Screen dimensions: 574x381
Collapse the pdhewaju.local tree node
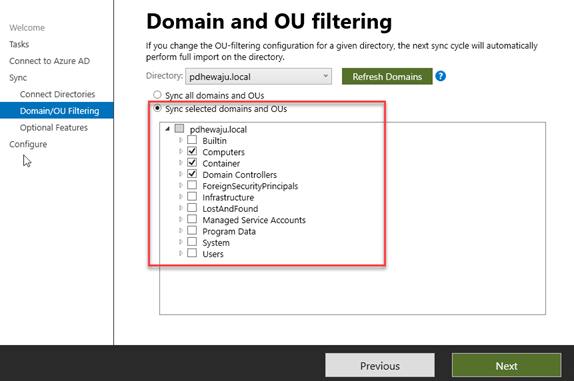pos(168,129)
